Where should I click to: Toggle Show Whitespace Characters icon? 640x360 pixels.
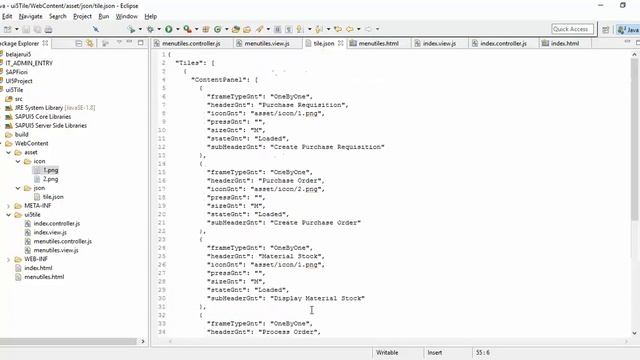289,29
